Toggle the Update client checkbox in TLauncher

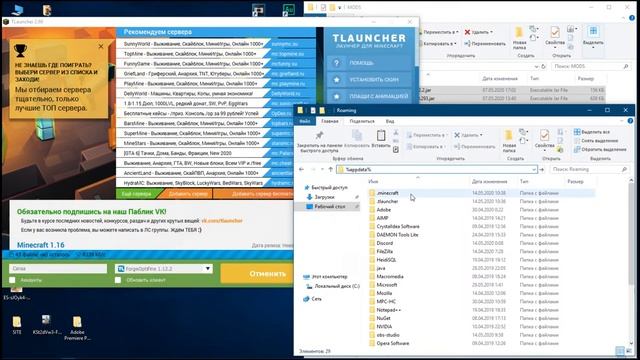coord(118,280)
